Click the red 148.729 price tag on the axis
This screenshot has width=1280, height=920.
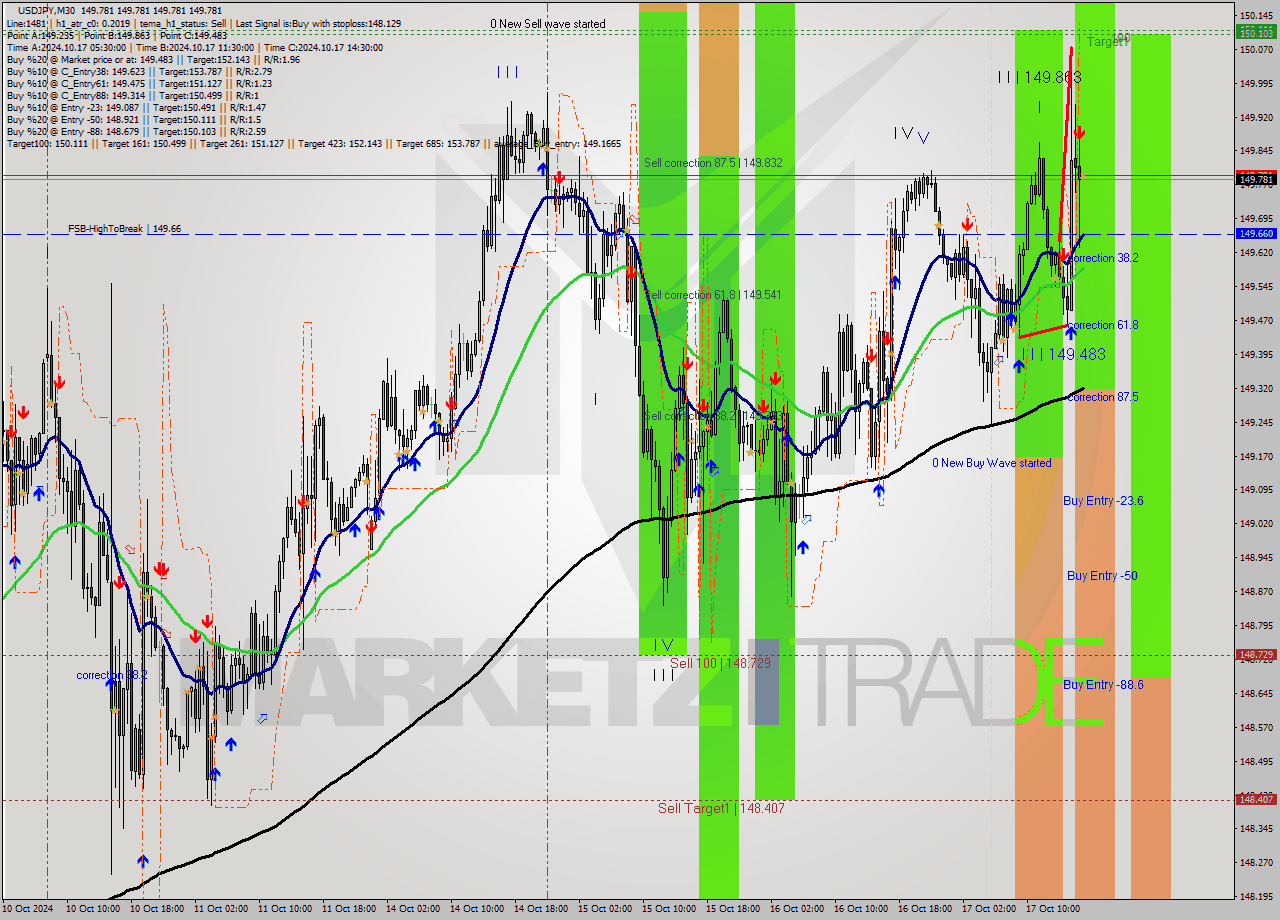point(1257,655)
